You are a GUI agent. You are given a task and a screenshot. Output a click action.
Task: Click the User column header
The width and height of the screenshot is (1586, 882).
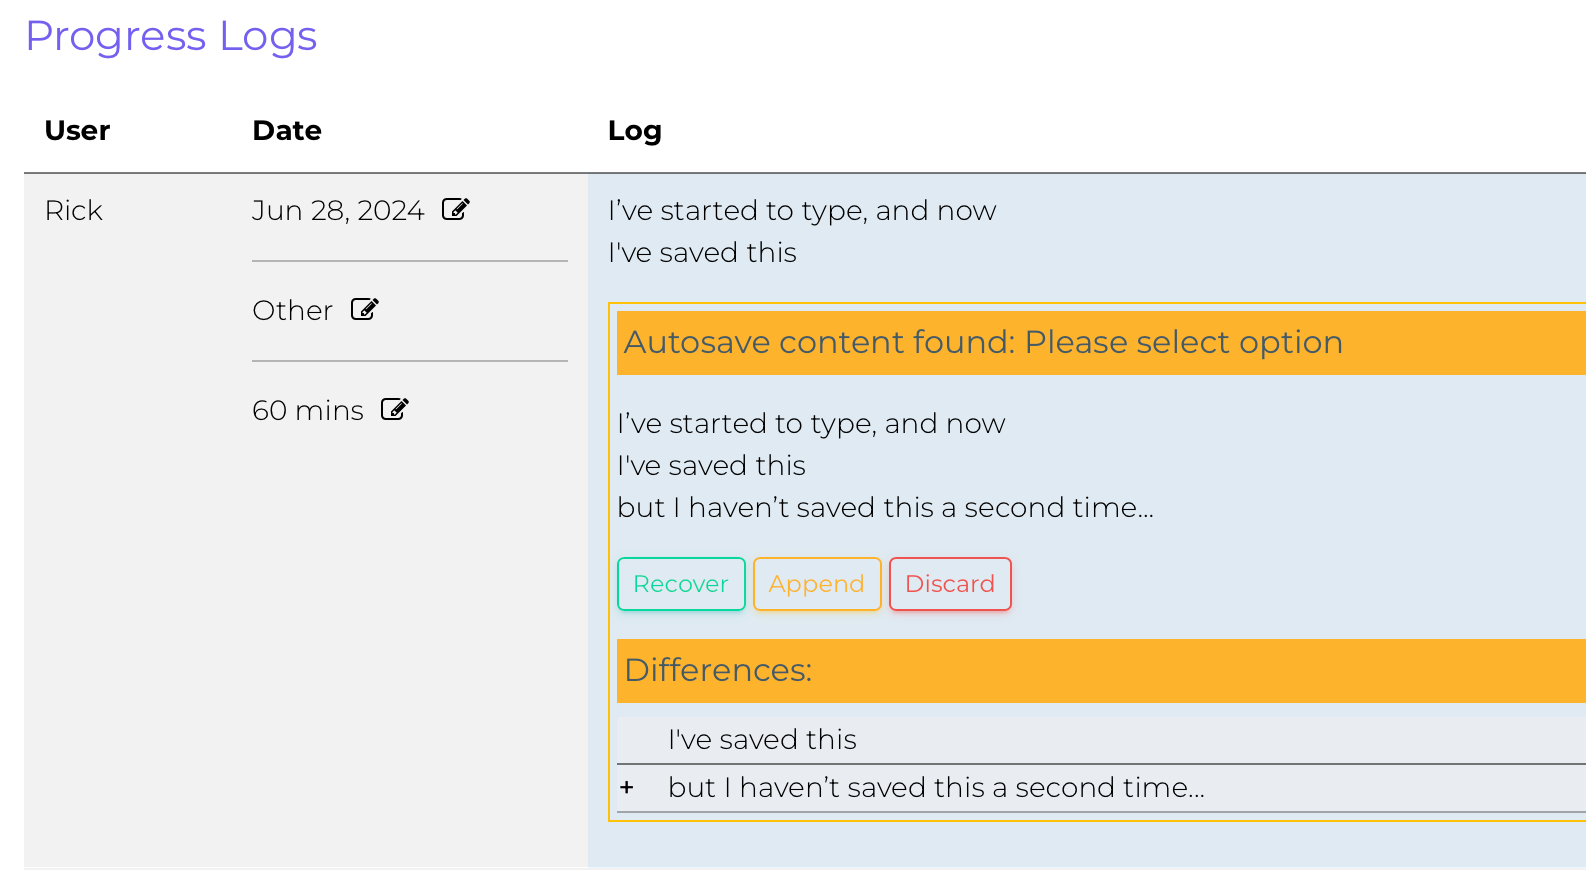point(78,131)
